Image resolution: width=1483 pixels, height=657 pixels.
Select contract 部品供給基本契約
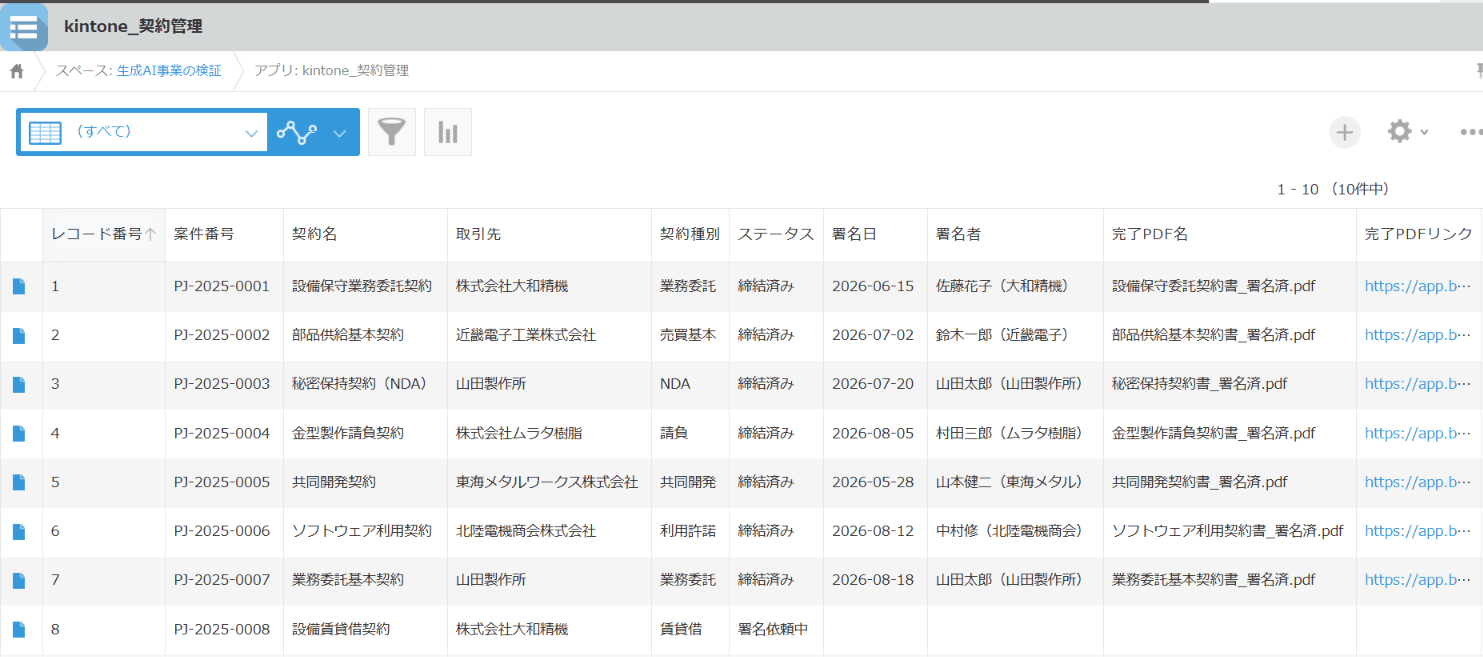pyautogui.click(x=348, y=335)
